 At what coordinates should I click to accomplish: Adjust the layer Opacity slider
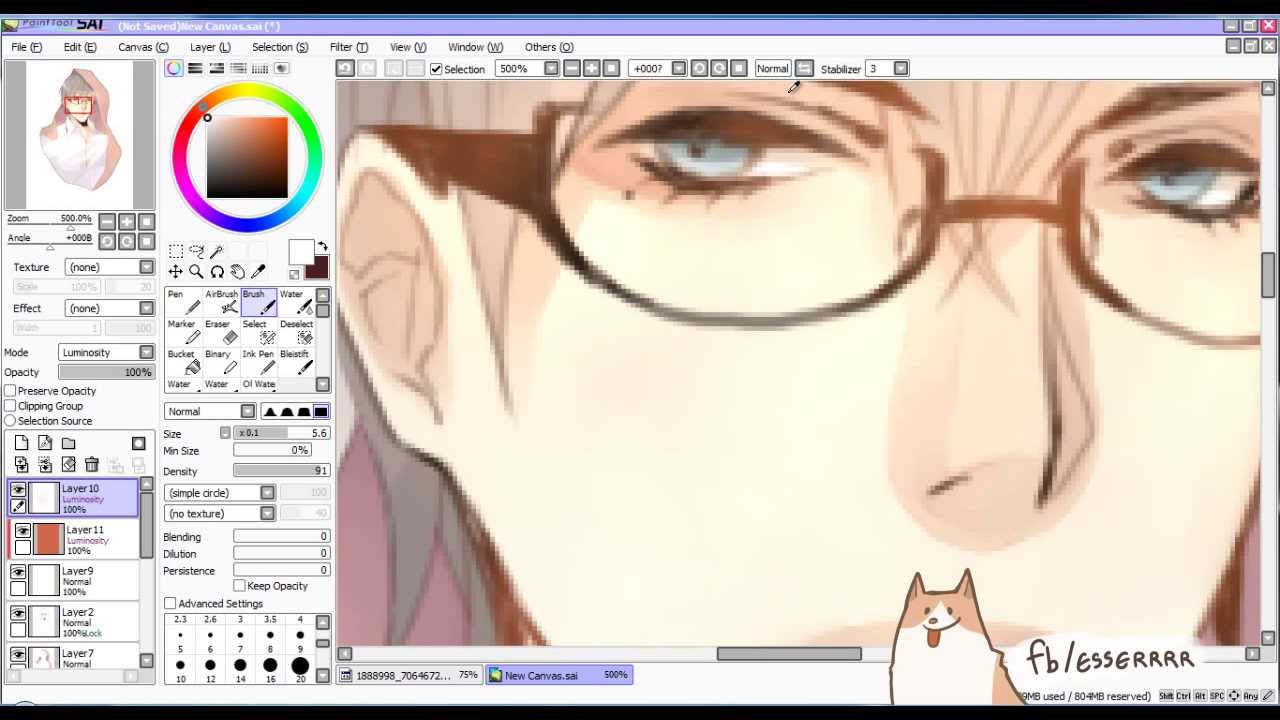[x=106, y=372]
